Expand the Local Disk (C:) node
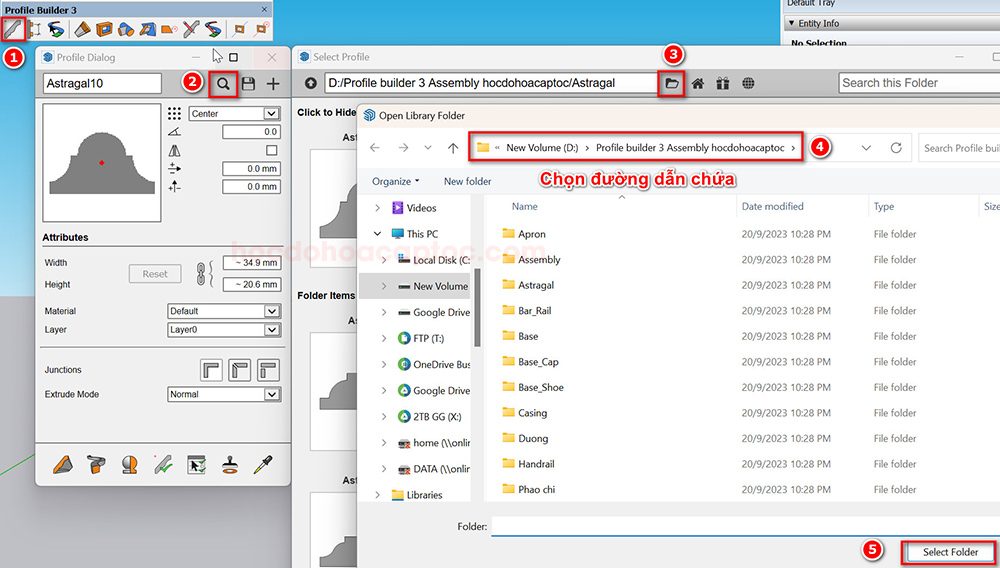Screen dimensions: 1000x568 pos(384,260)
